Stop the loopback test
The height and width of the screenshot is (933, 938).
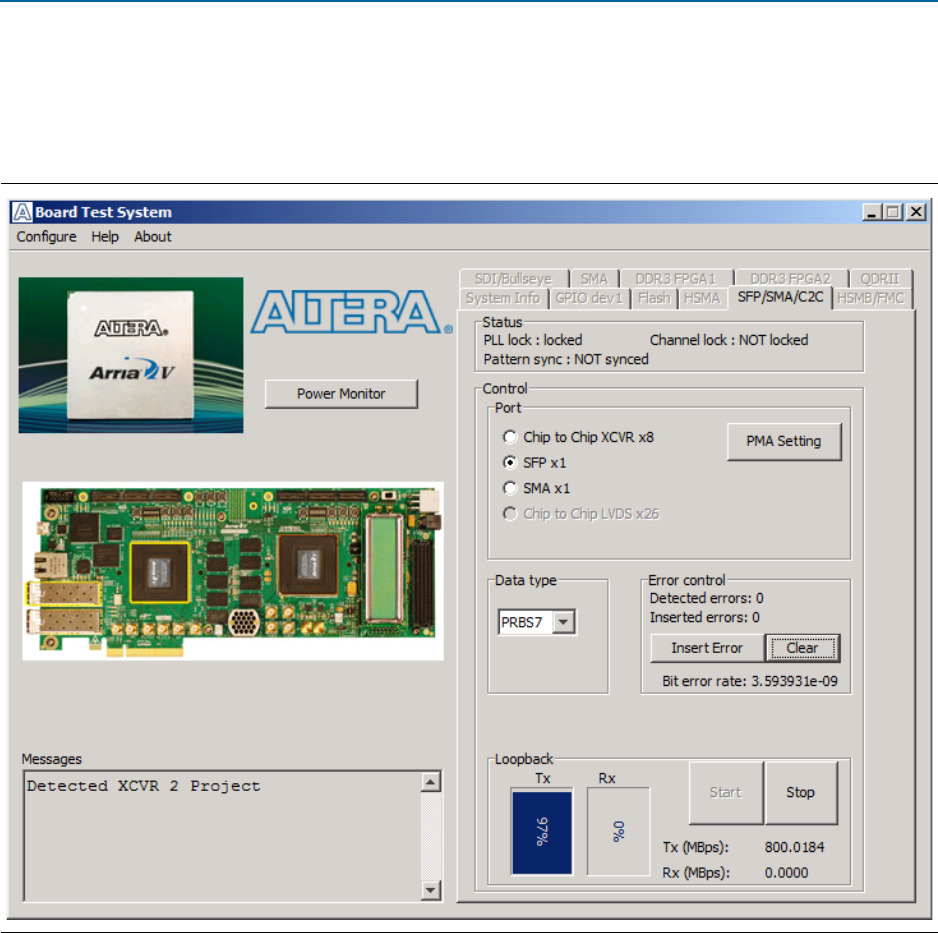(x=800, y=792)
